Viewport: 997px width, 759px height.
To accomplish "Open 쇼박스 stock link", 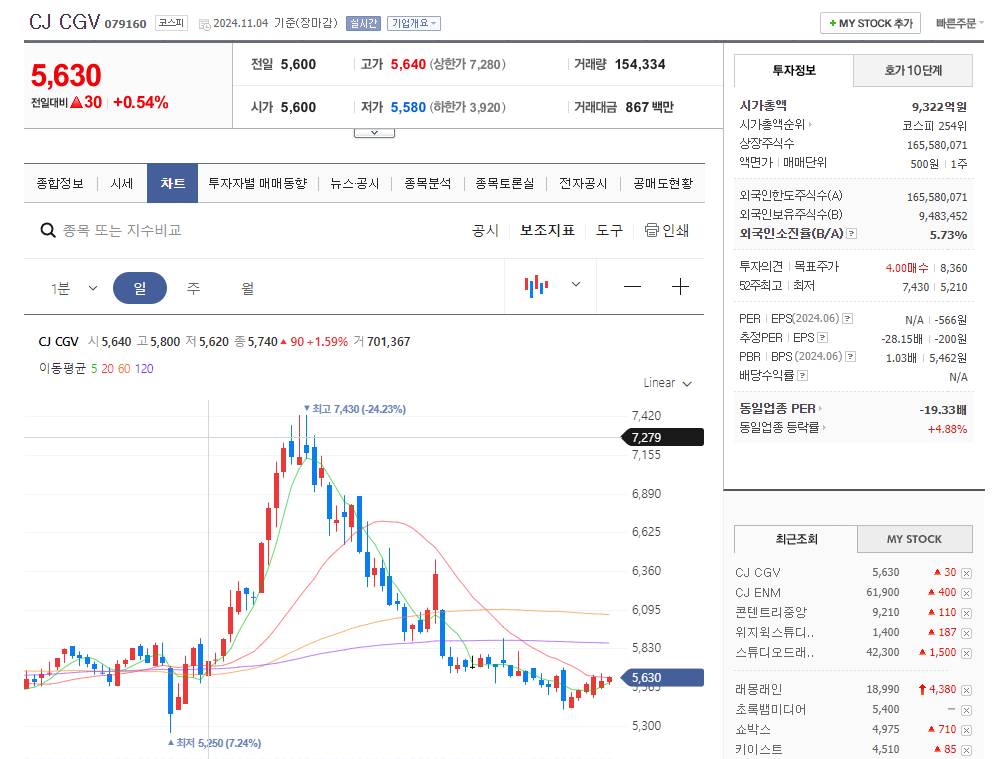I will click(x=753, y=729).
